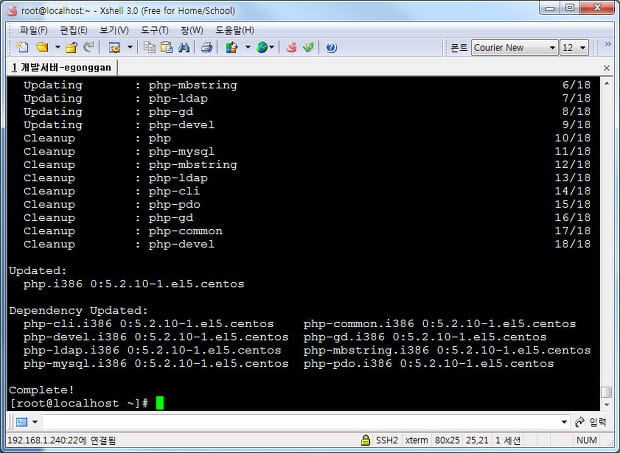620x453 pixels.
Task: Click SSH2 in the status bar
Action: pyautogui.click(x=387, y=440)
